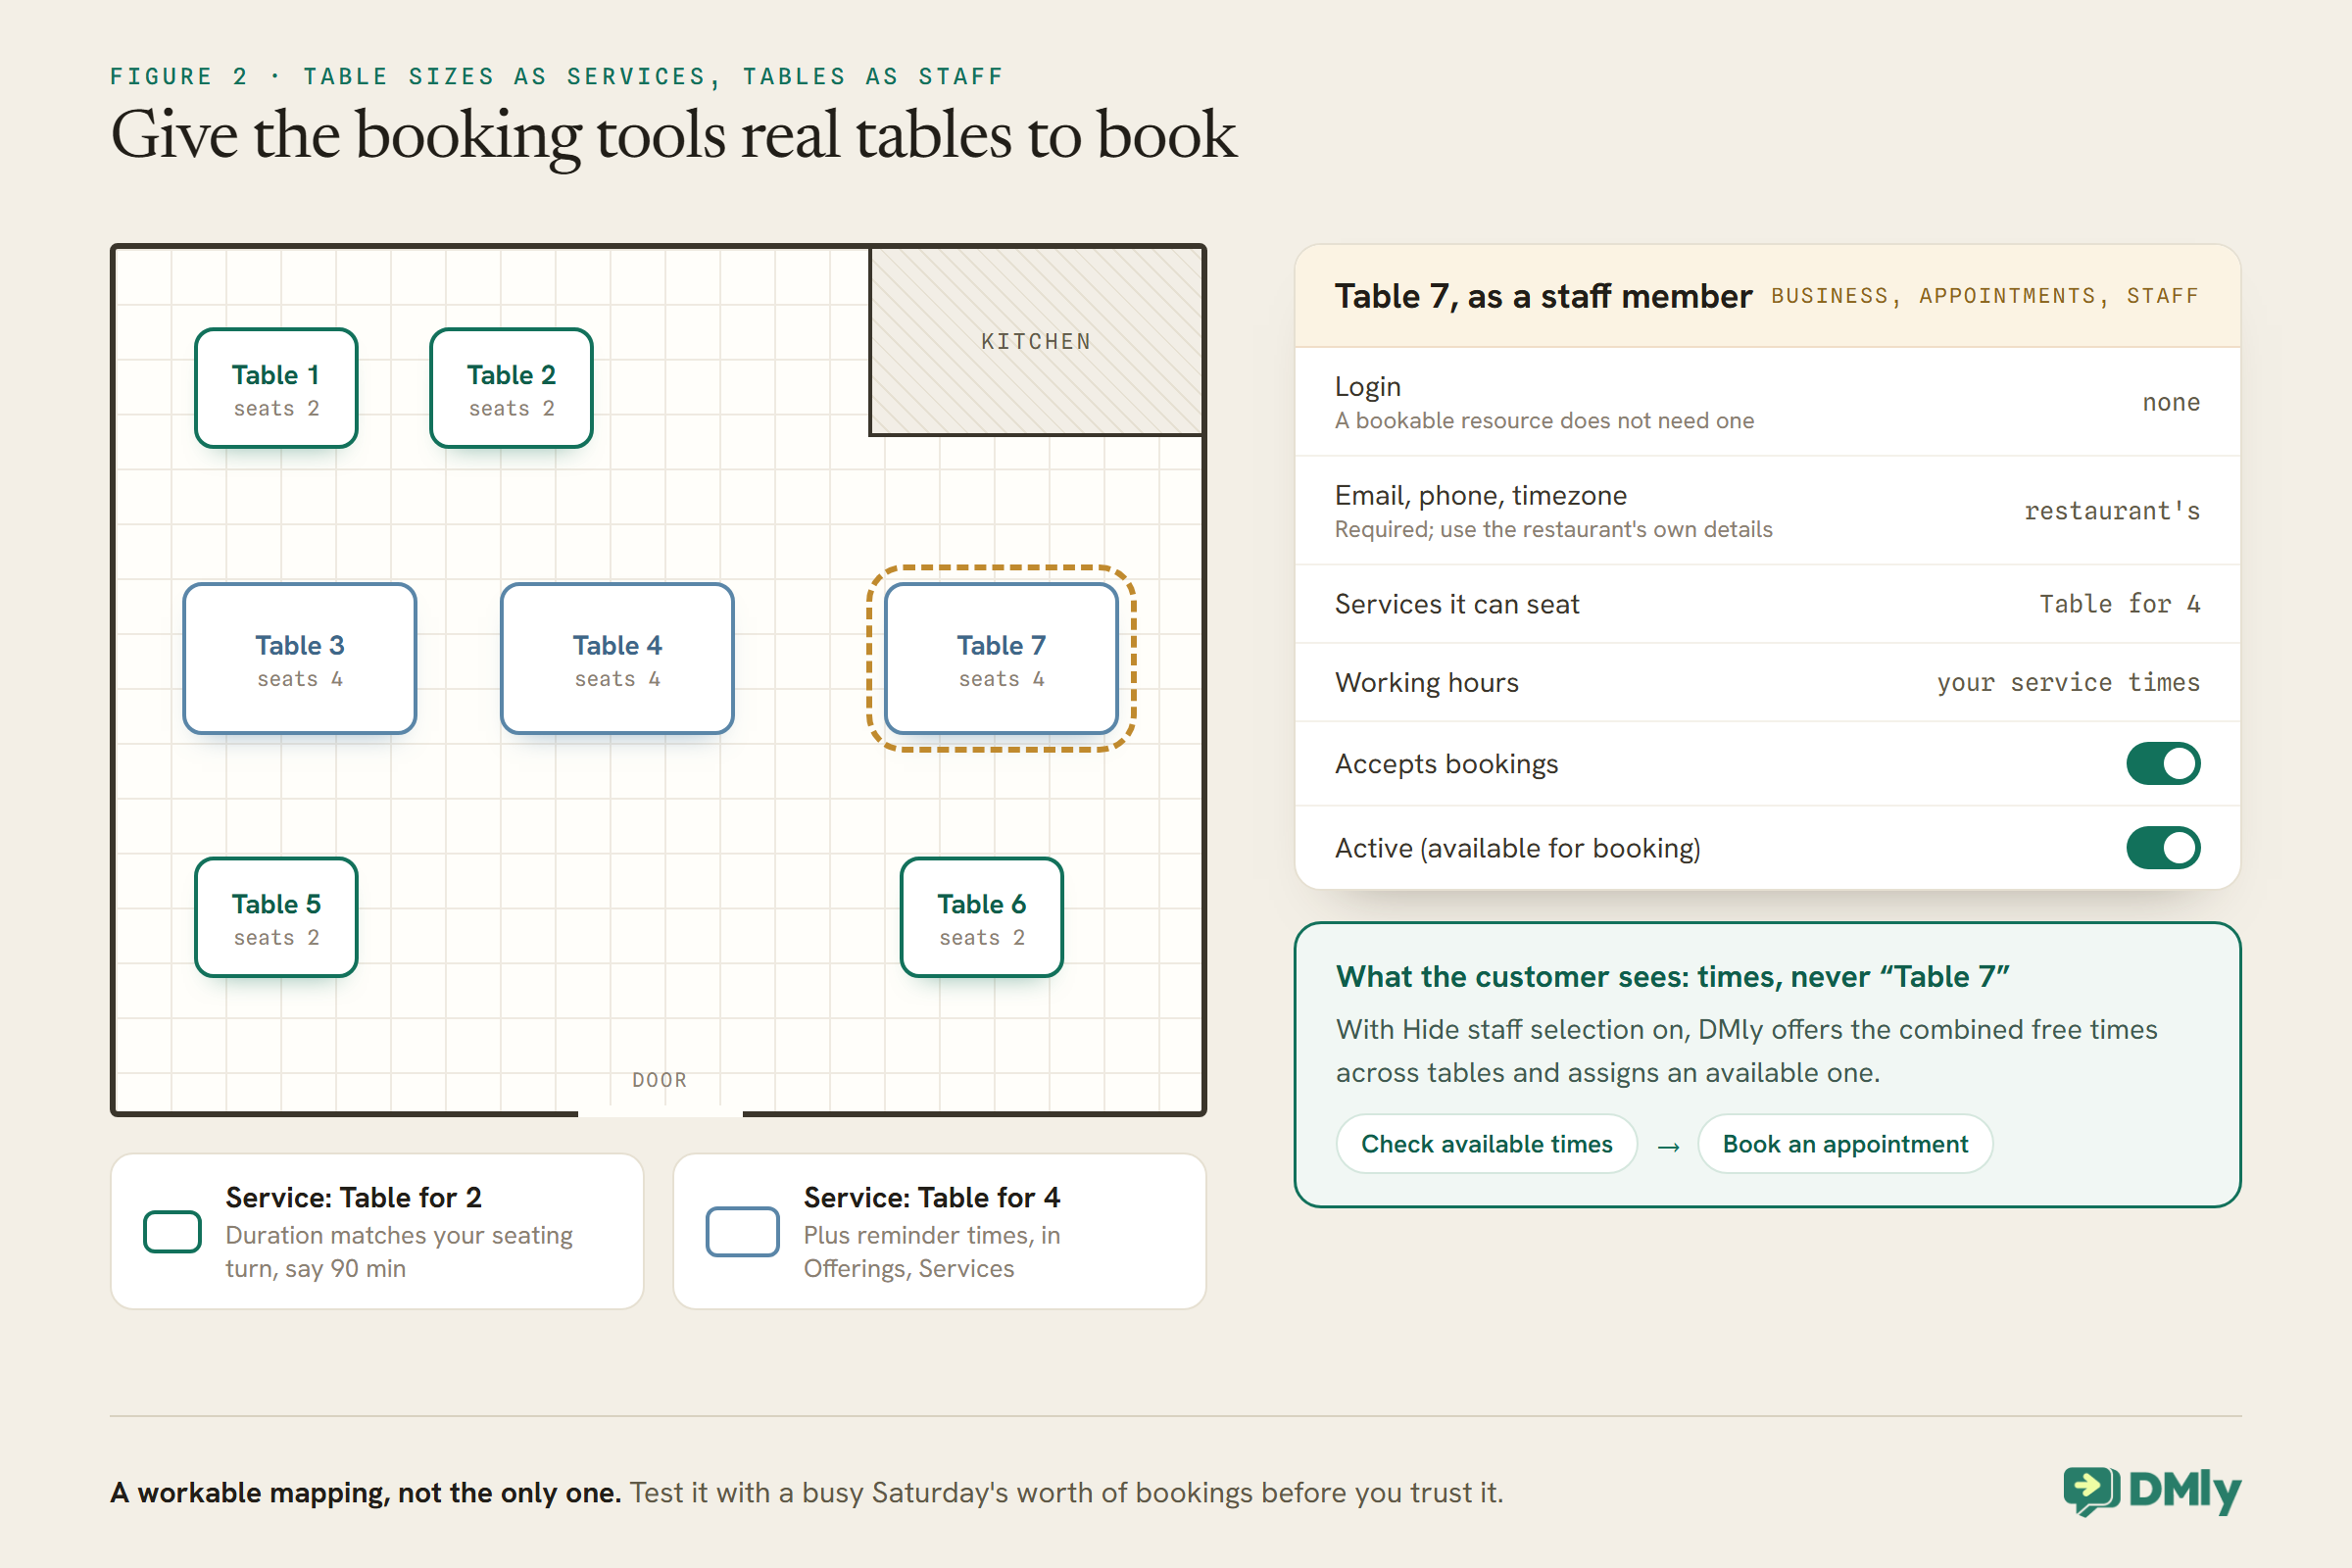Click the DMly logo icon

pyautogui.click(x=2092, y=1491)
